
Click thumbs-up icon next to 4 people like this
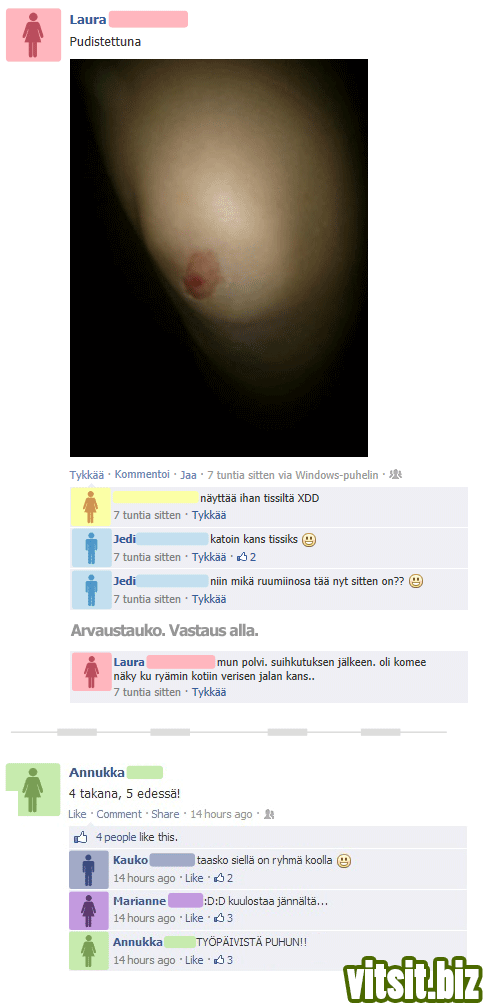coord(81,837)
